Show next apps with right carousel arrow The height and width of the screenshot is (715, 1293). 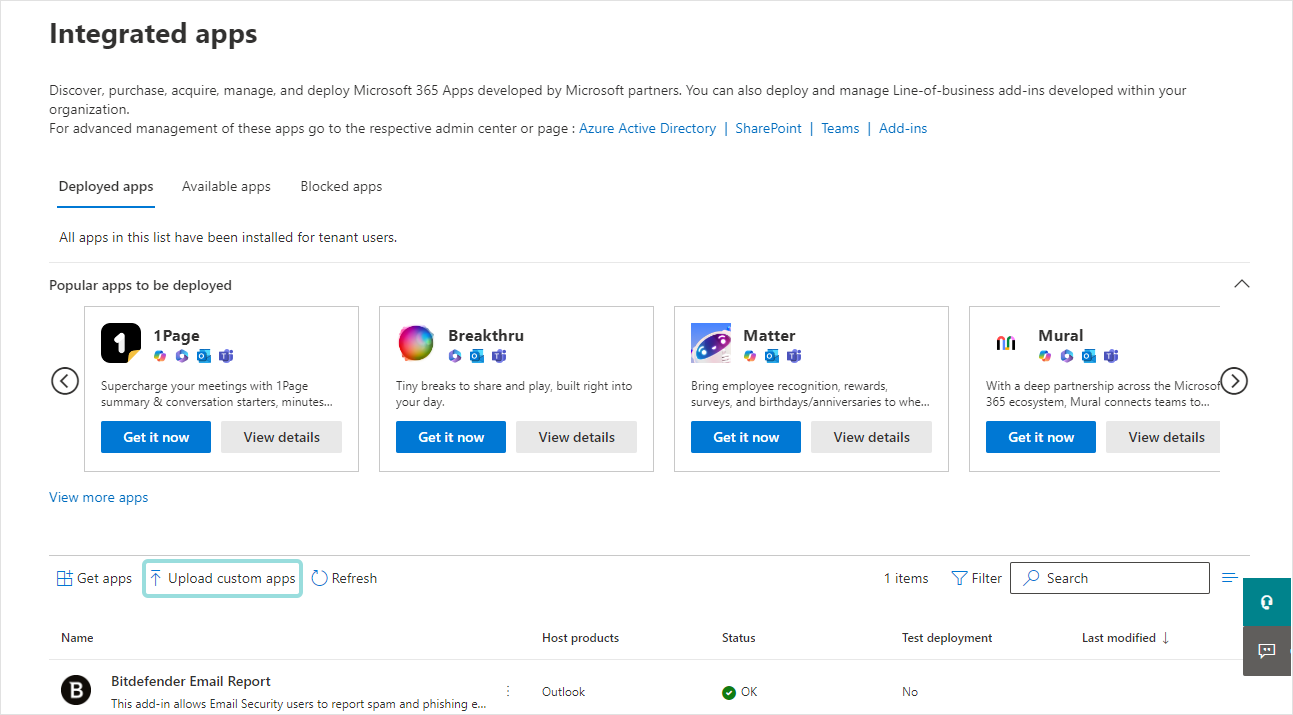click(x=1234, y=381)
